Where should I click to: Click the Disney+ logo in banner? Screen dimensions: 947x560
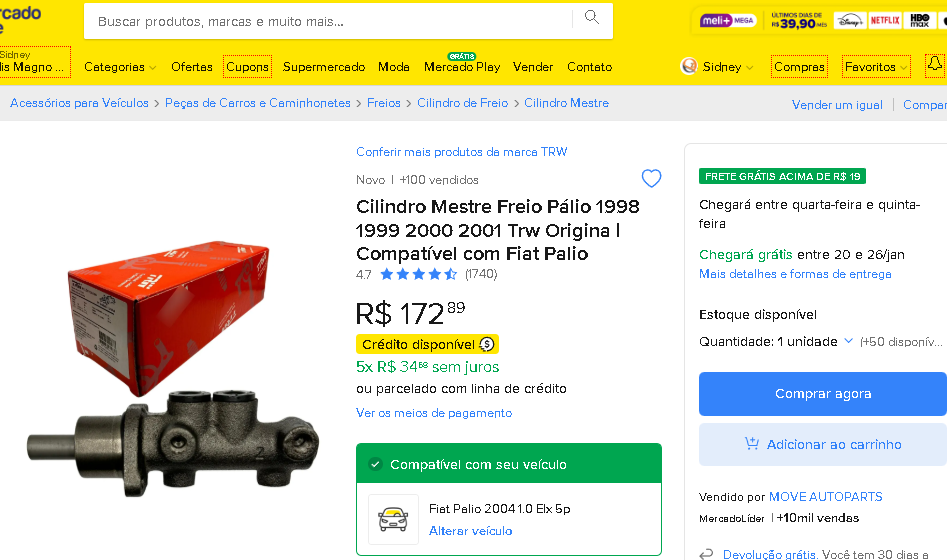[x=849, y=21]
